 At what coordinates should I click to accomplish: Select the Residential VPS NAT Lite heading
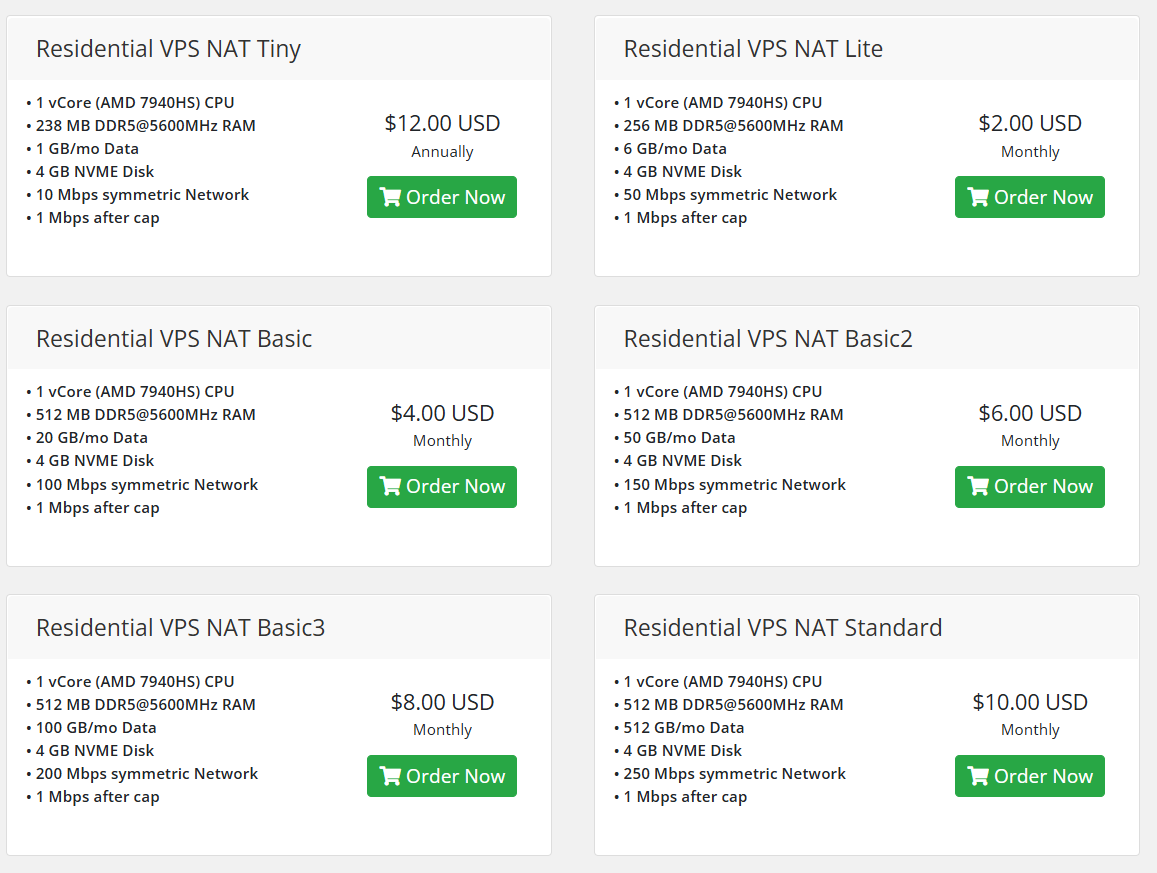click(753, 49)
